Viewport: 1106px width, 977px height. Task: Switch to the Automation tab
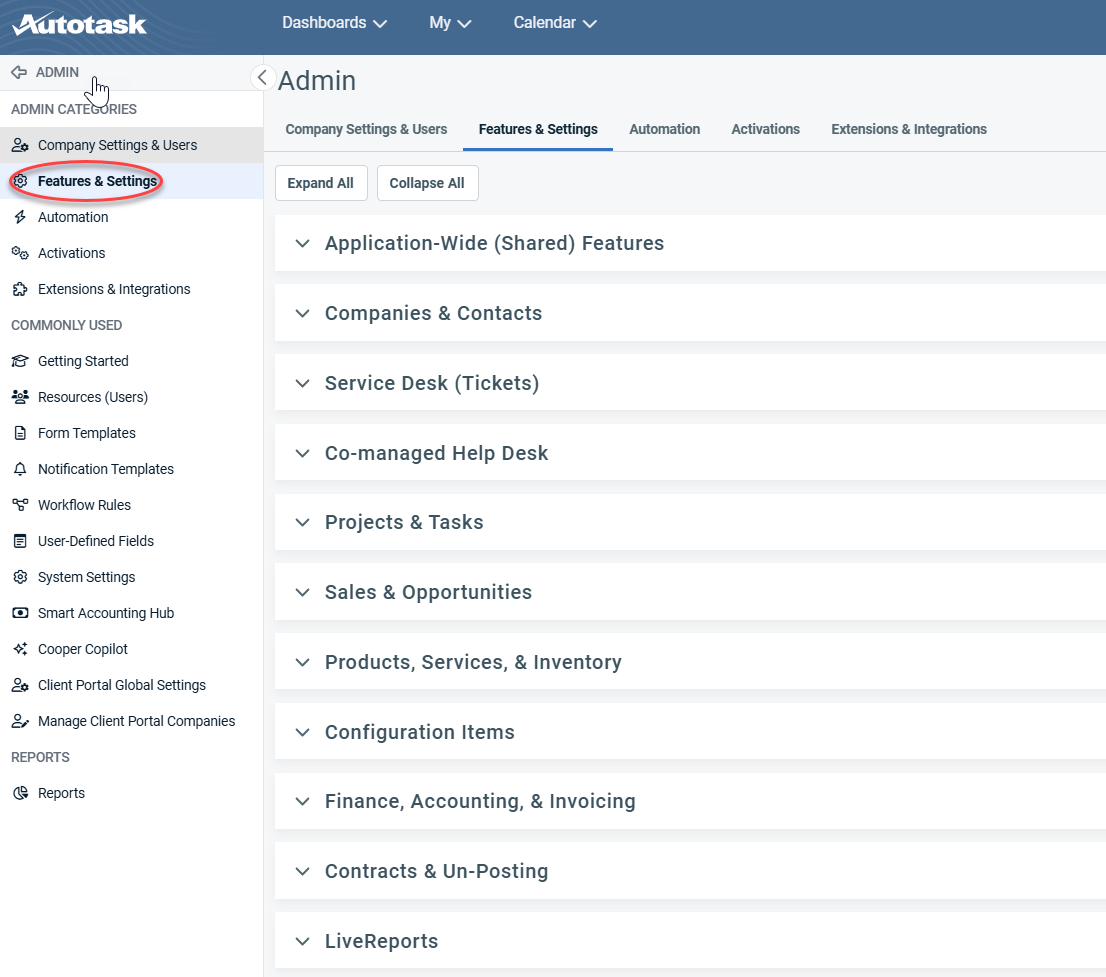coord(664,129)
